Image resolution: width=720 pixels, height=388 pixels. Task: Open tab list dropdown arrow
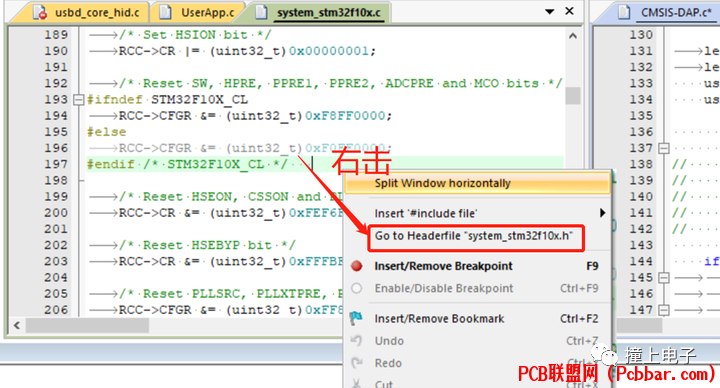point(550,11)
